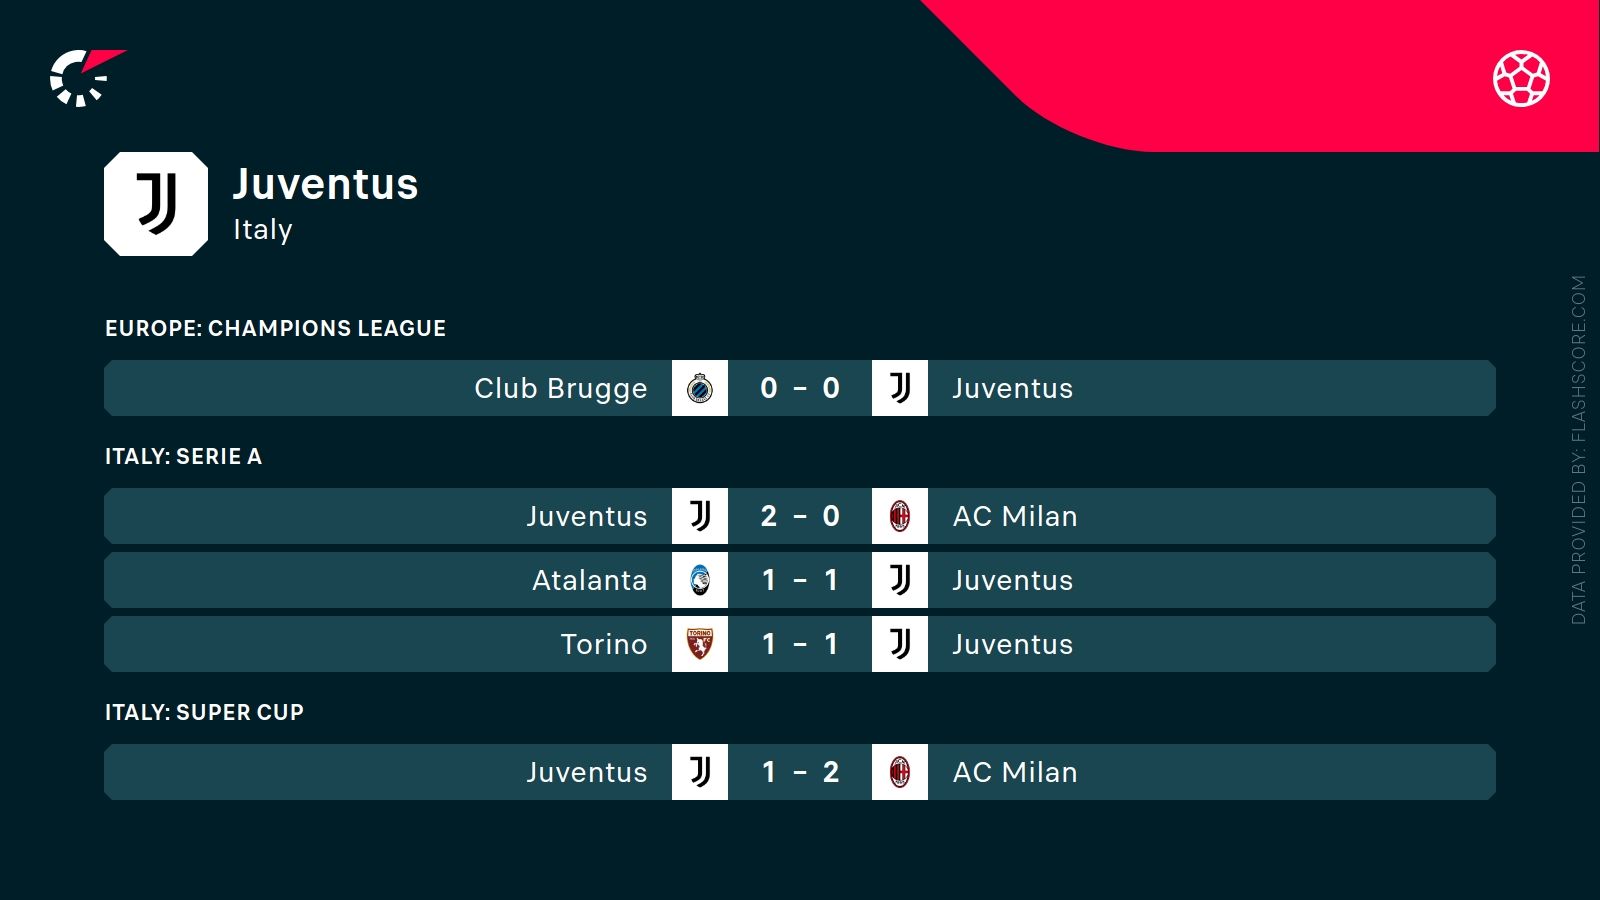Viewport: 1600px width, 900px height.
Task: Click the 2 - 0 score against AC Milan
Action: (x=800, y=516)
